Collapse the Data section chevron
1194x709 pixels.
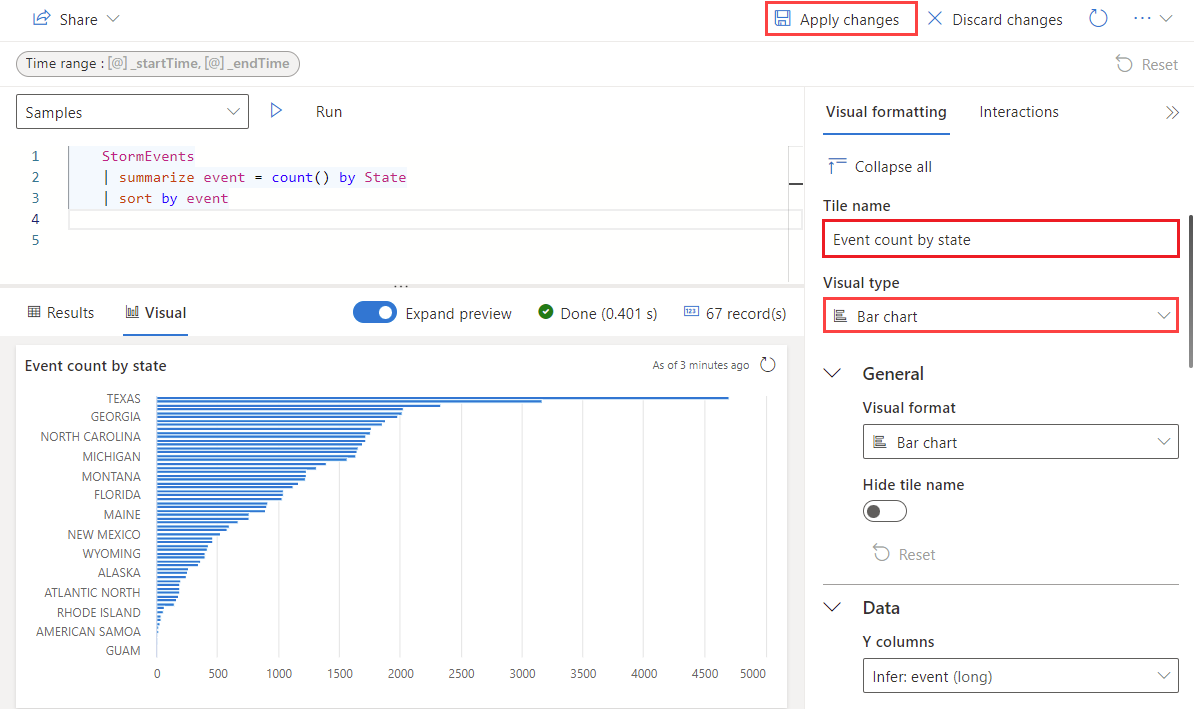coord(833,607)
